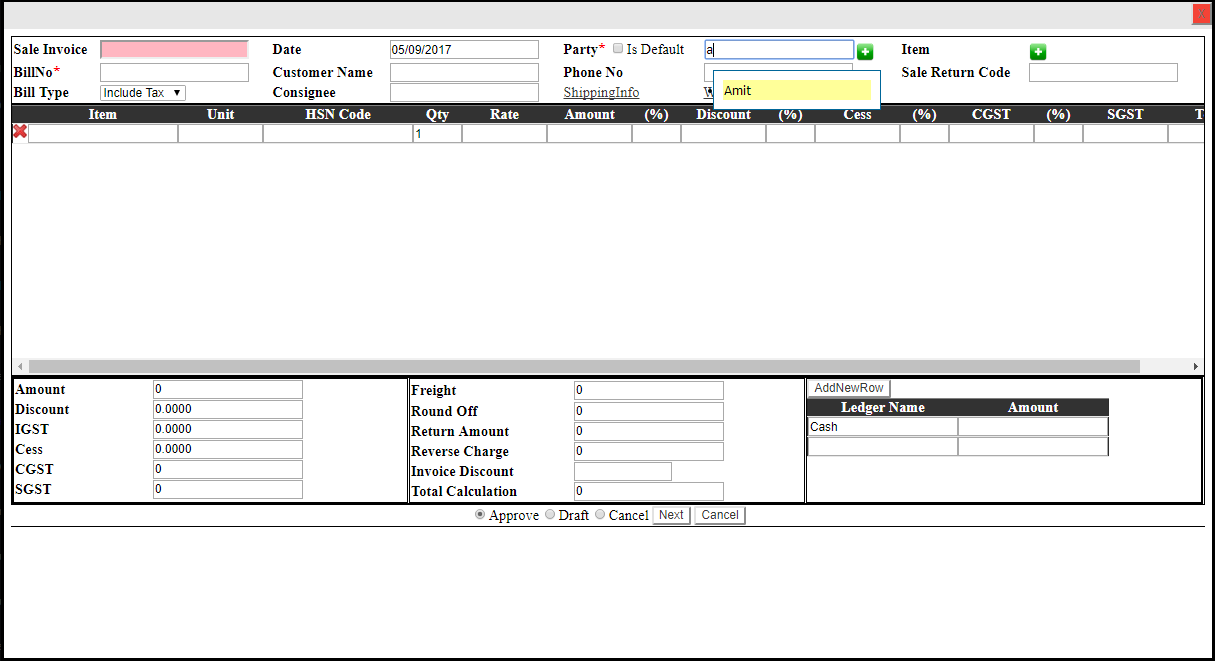
Task: Click AddNewRow in ledger panel
Action: 848,388
